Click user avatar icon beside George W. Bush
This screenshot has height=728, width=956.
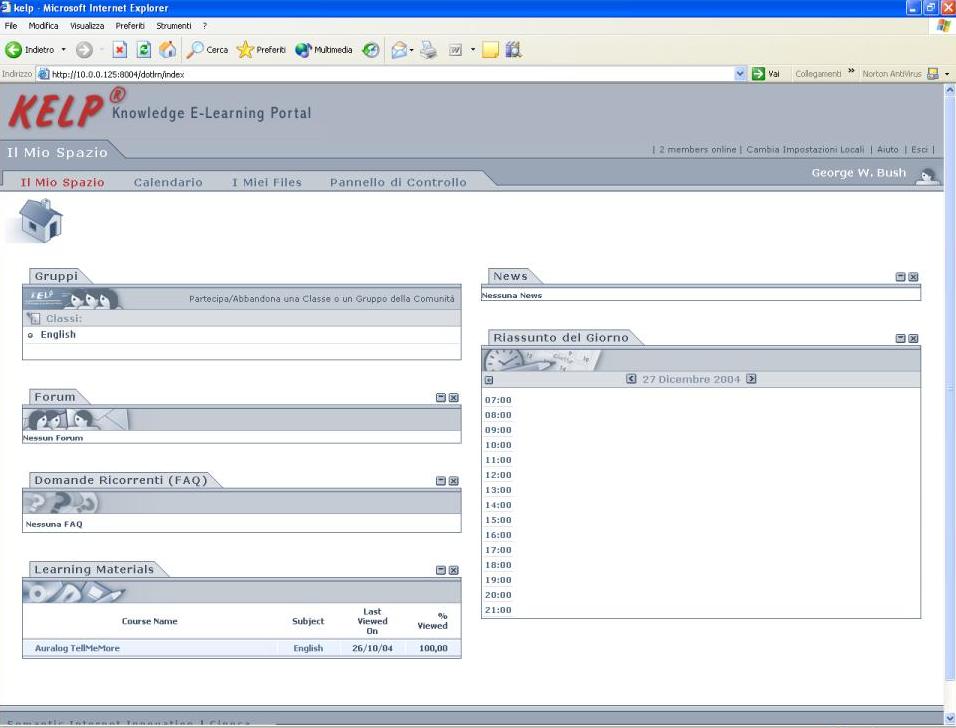pyautogui.click(x=927, y=177)
